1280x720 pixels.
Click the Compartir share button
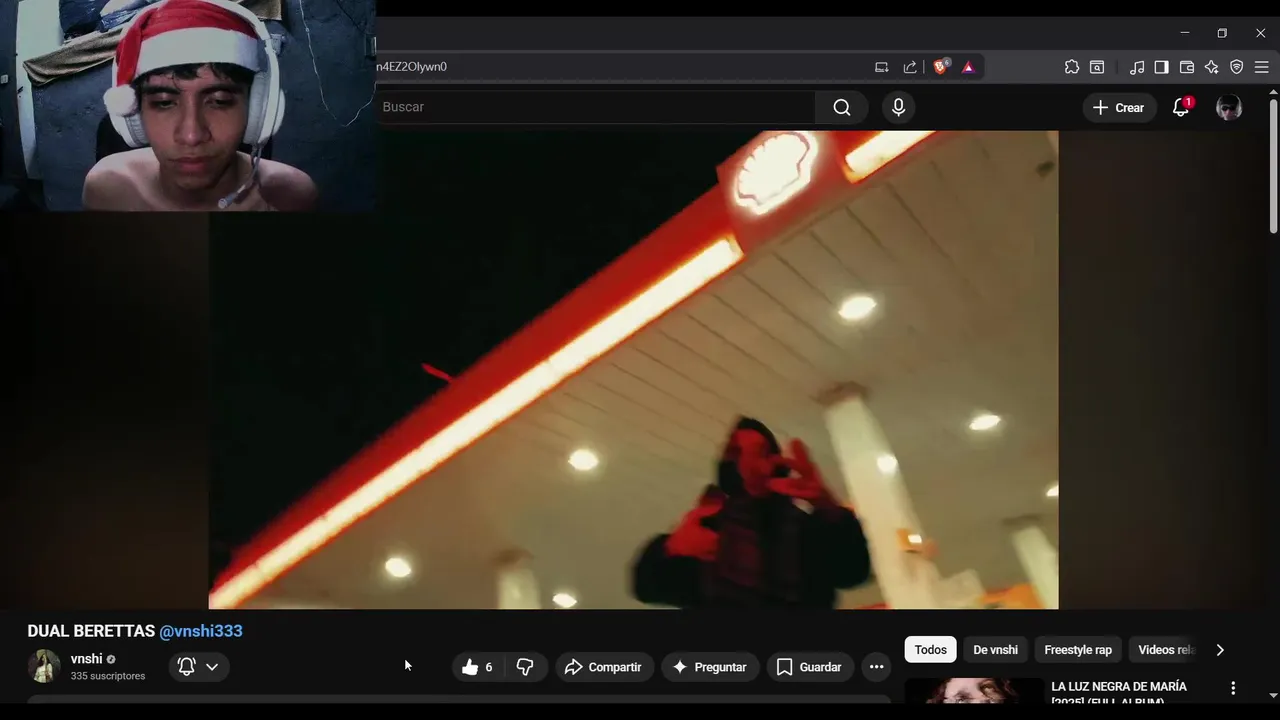point(603,667)
